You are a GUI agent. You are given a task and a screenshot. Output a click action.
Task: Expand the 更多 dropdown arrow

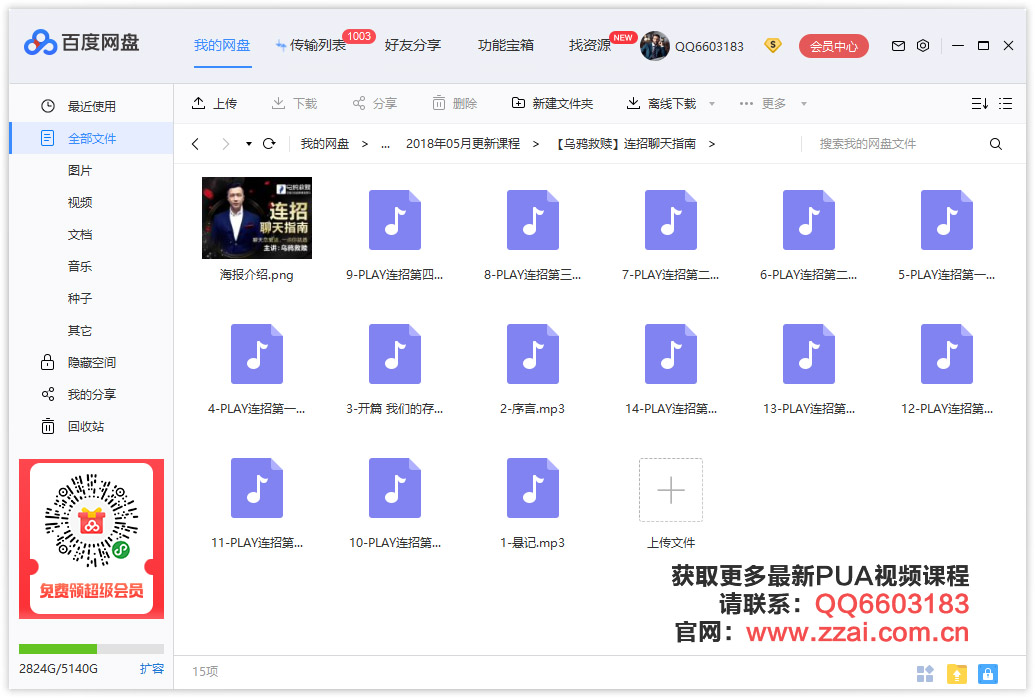[x=803, y=104]
